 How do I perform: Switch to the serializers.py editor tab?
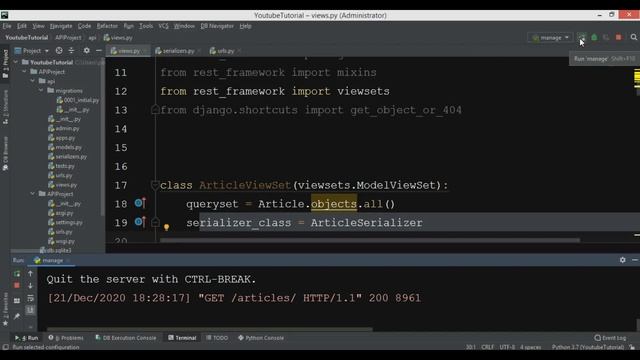178,51
